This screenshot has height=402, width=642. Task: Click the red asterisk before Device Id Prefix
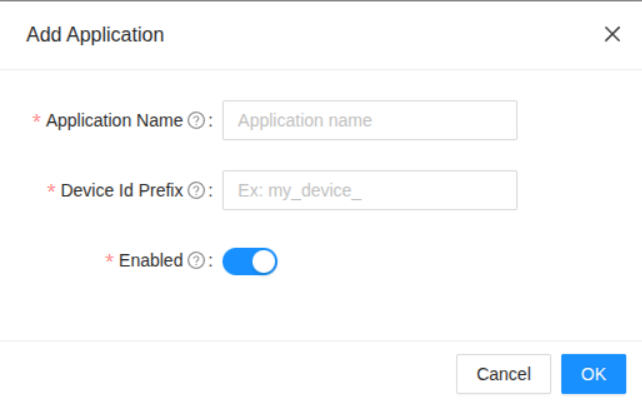tap(52, 192)
